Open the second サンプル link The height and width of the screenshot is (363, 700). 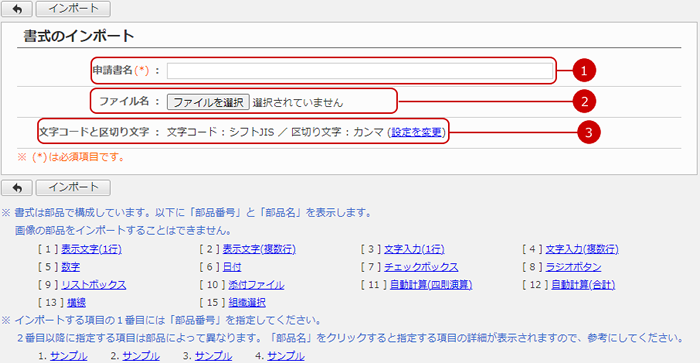pyautogui.click(x=141, y=356)
